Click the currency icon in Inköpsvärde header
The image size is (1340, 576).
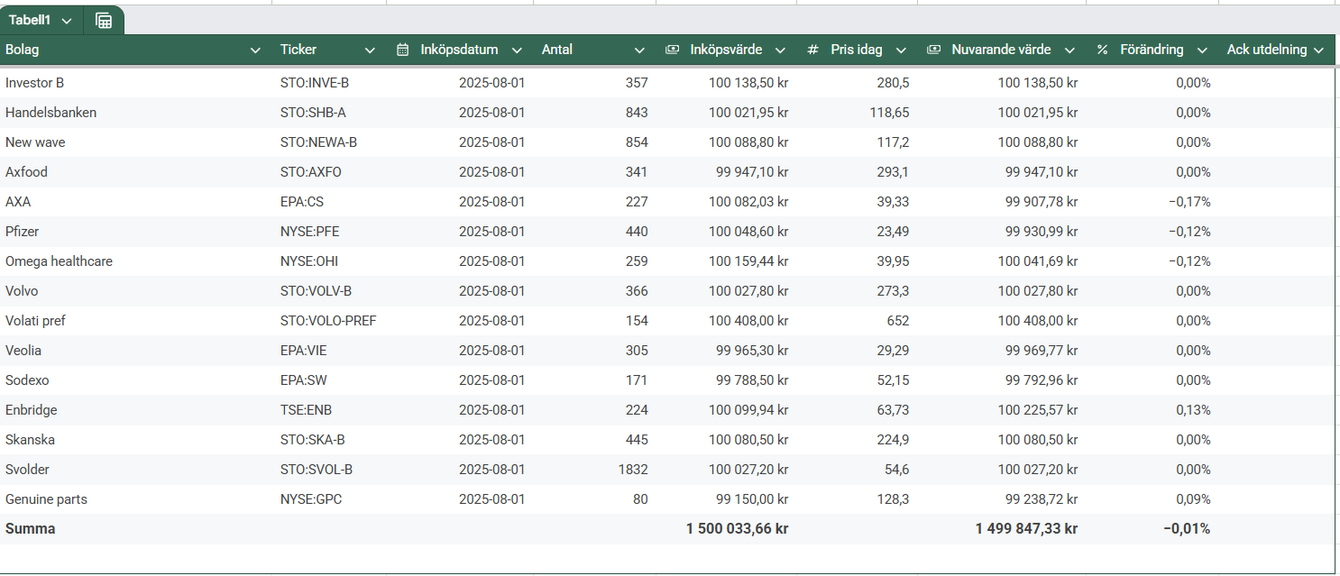pyautogui.click(x=673, y=50)
